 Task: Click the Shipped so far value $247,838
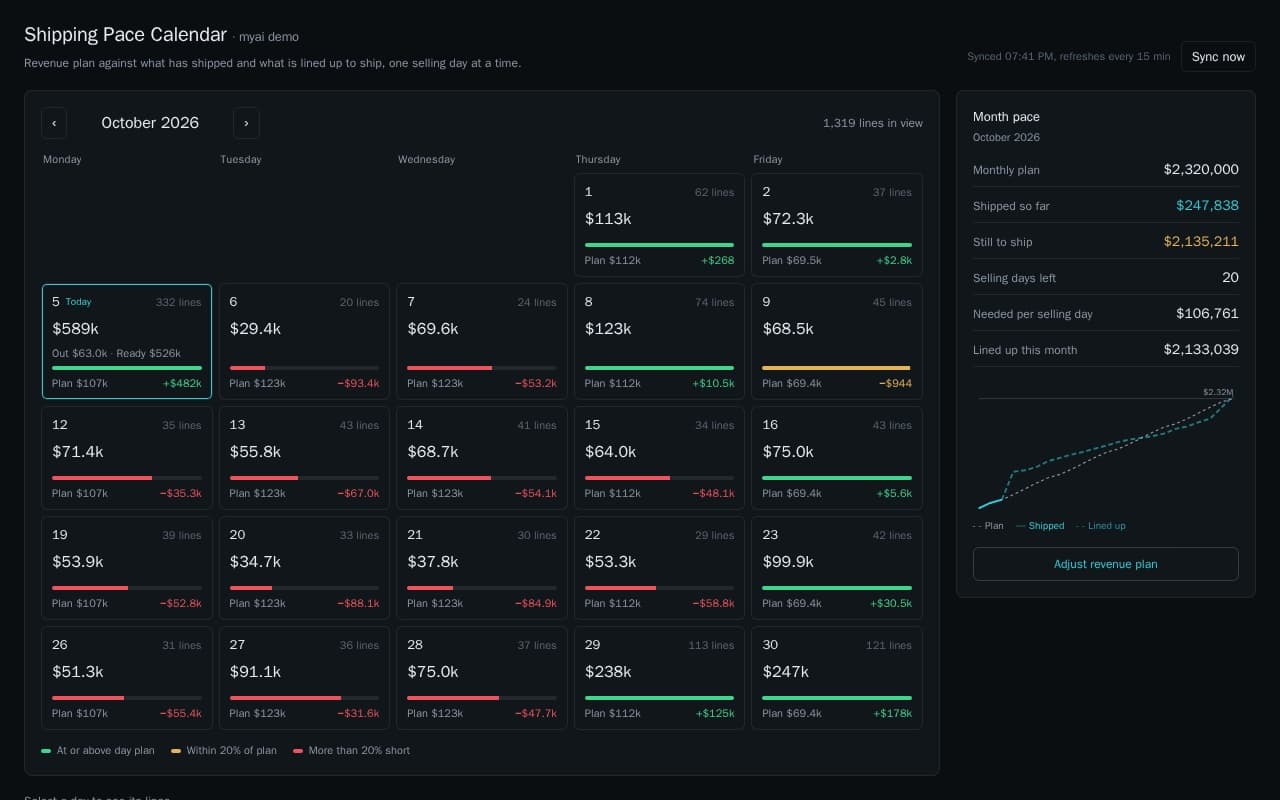(1207, 206)
